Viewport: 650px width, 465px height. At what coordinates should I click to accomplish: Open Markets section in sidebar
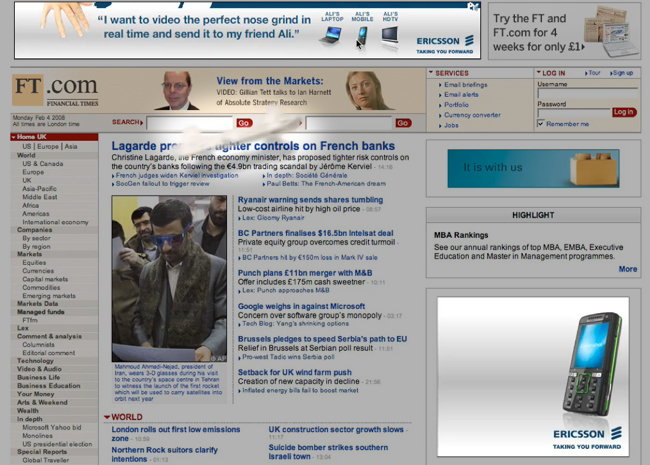(x=29, y=254)
